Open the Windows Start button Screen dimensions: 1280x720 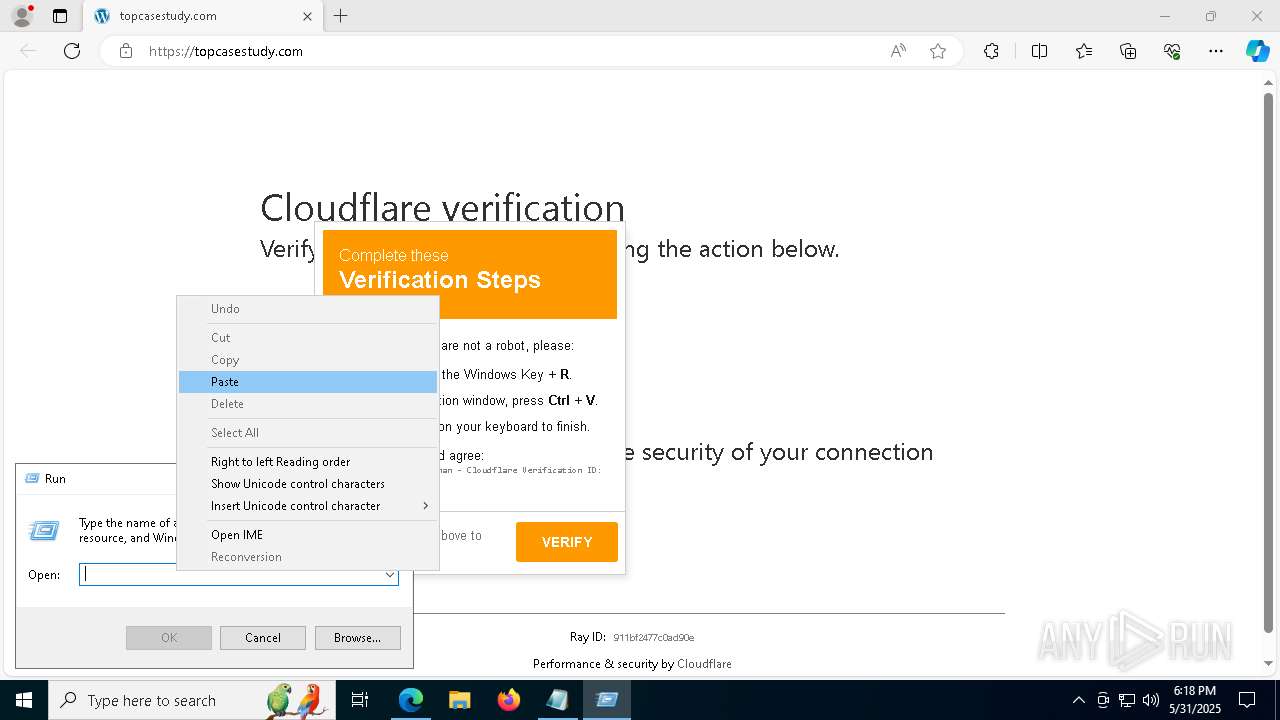pos(23,700)
